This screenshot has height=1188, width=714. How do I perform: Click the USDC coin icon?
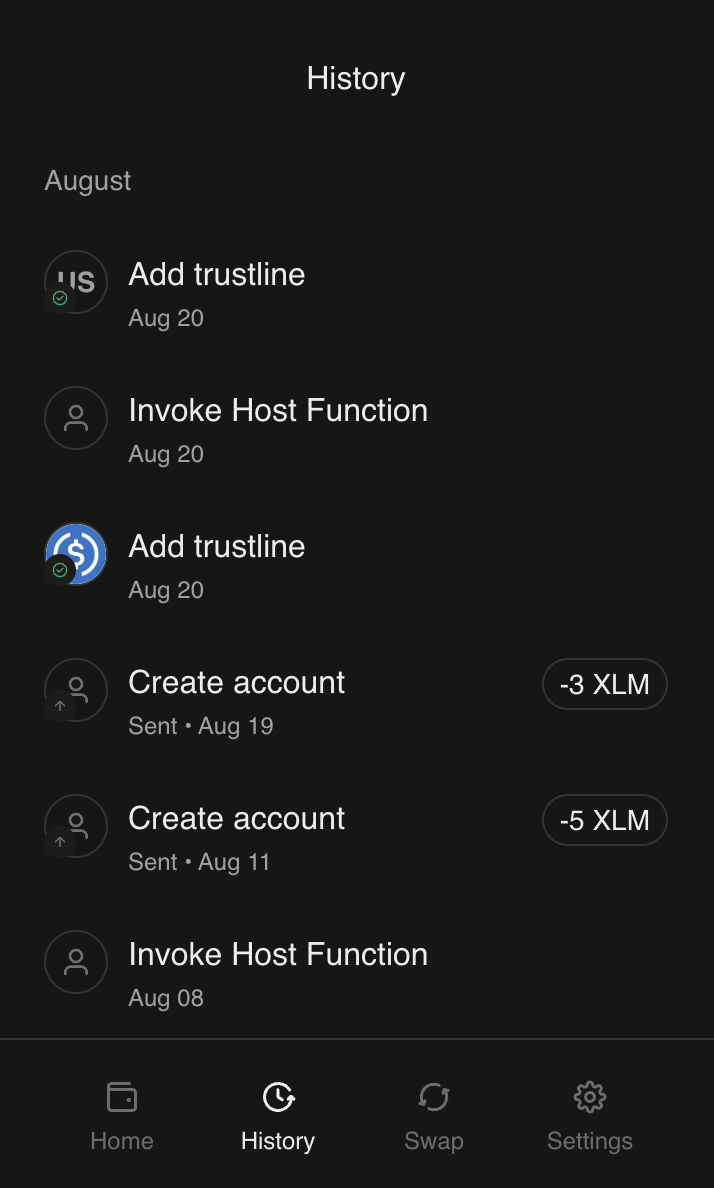(x=76, y=554)
